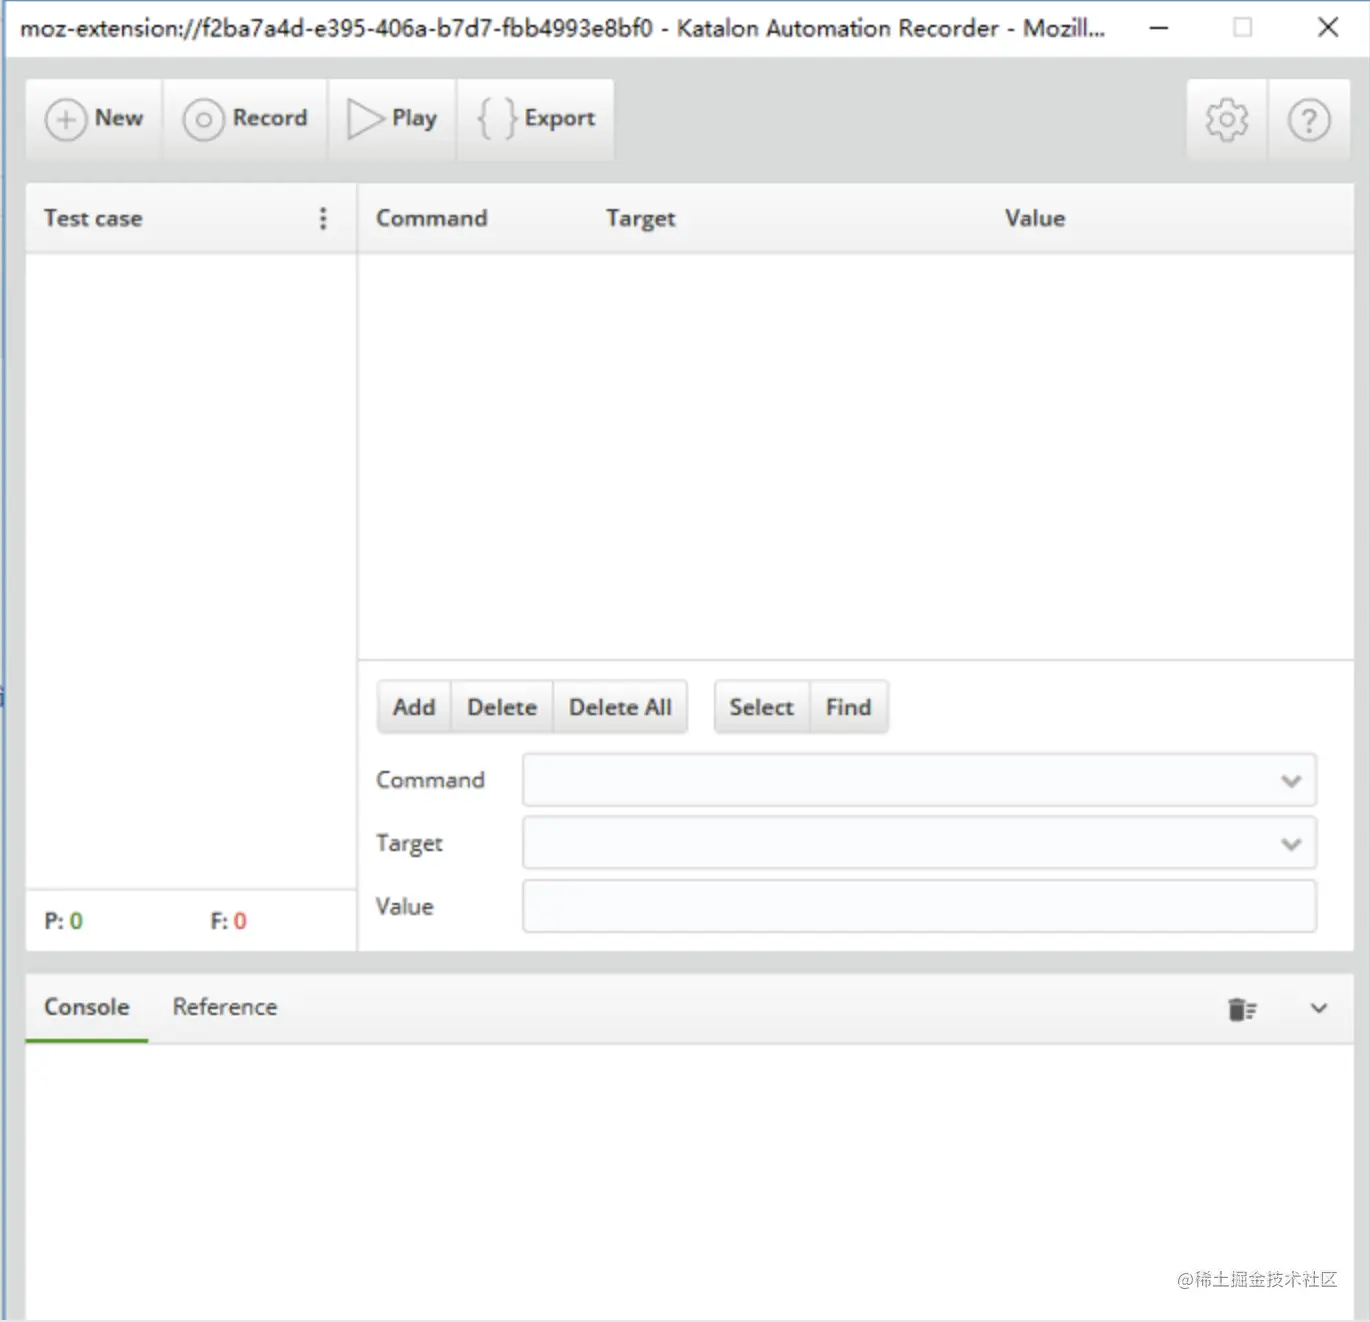This screenshot has width=1370, height=1322.
Task: Click the Find target button
Action: pos(848,707)
